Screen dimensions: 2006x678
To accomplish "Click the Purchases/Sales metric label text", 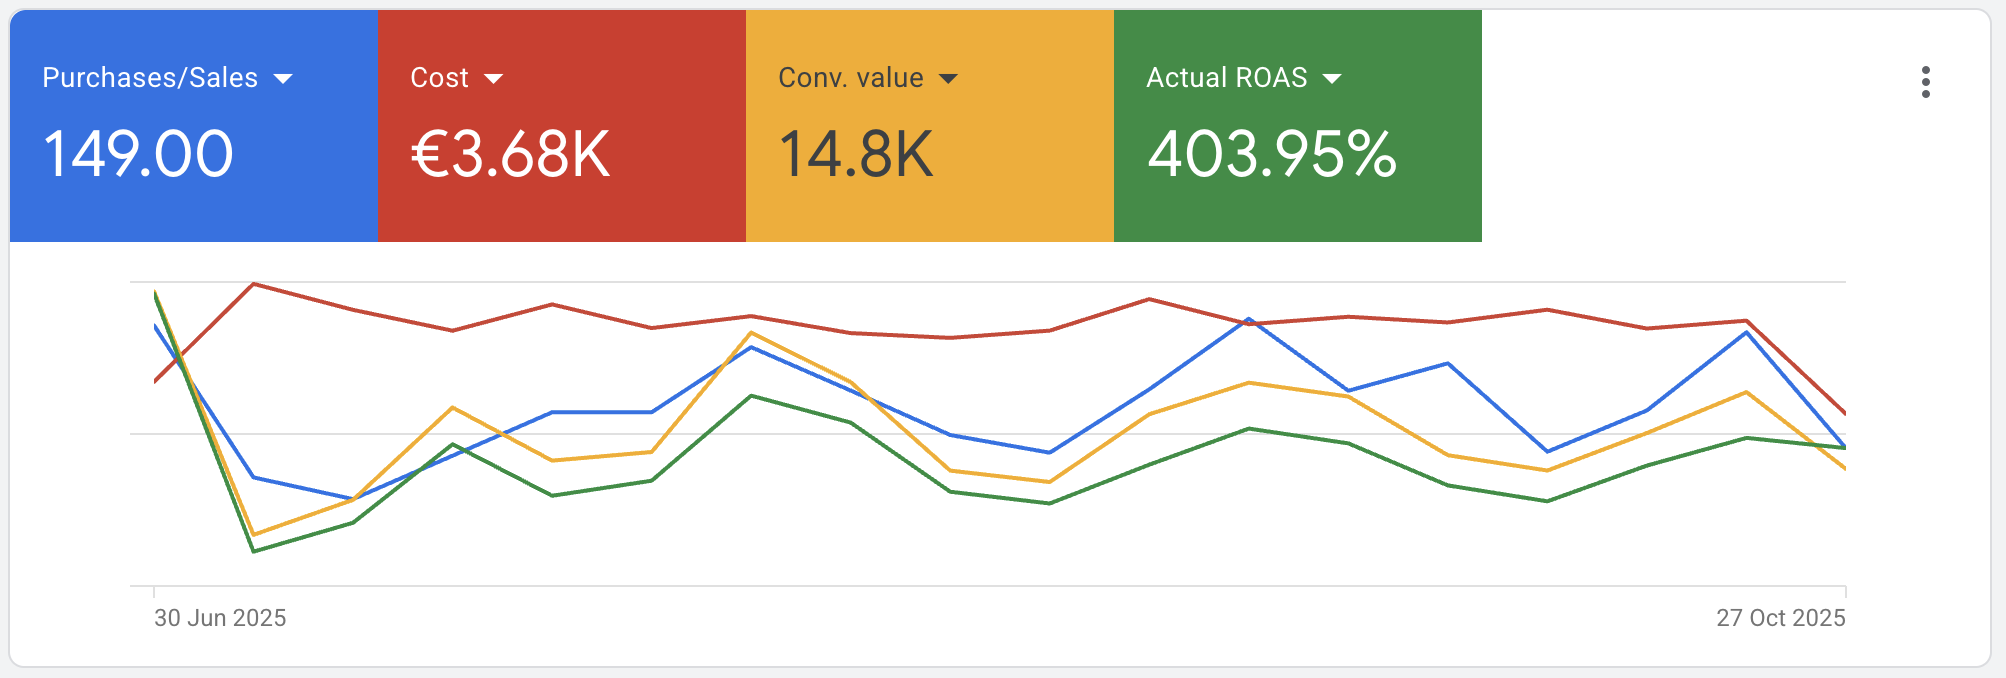I will tap(150, 78).
